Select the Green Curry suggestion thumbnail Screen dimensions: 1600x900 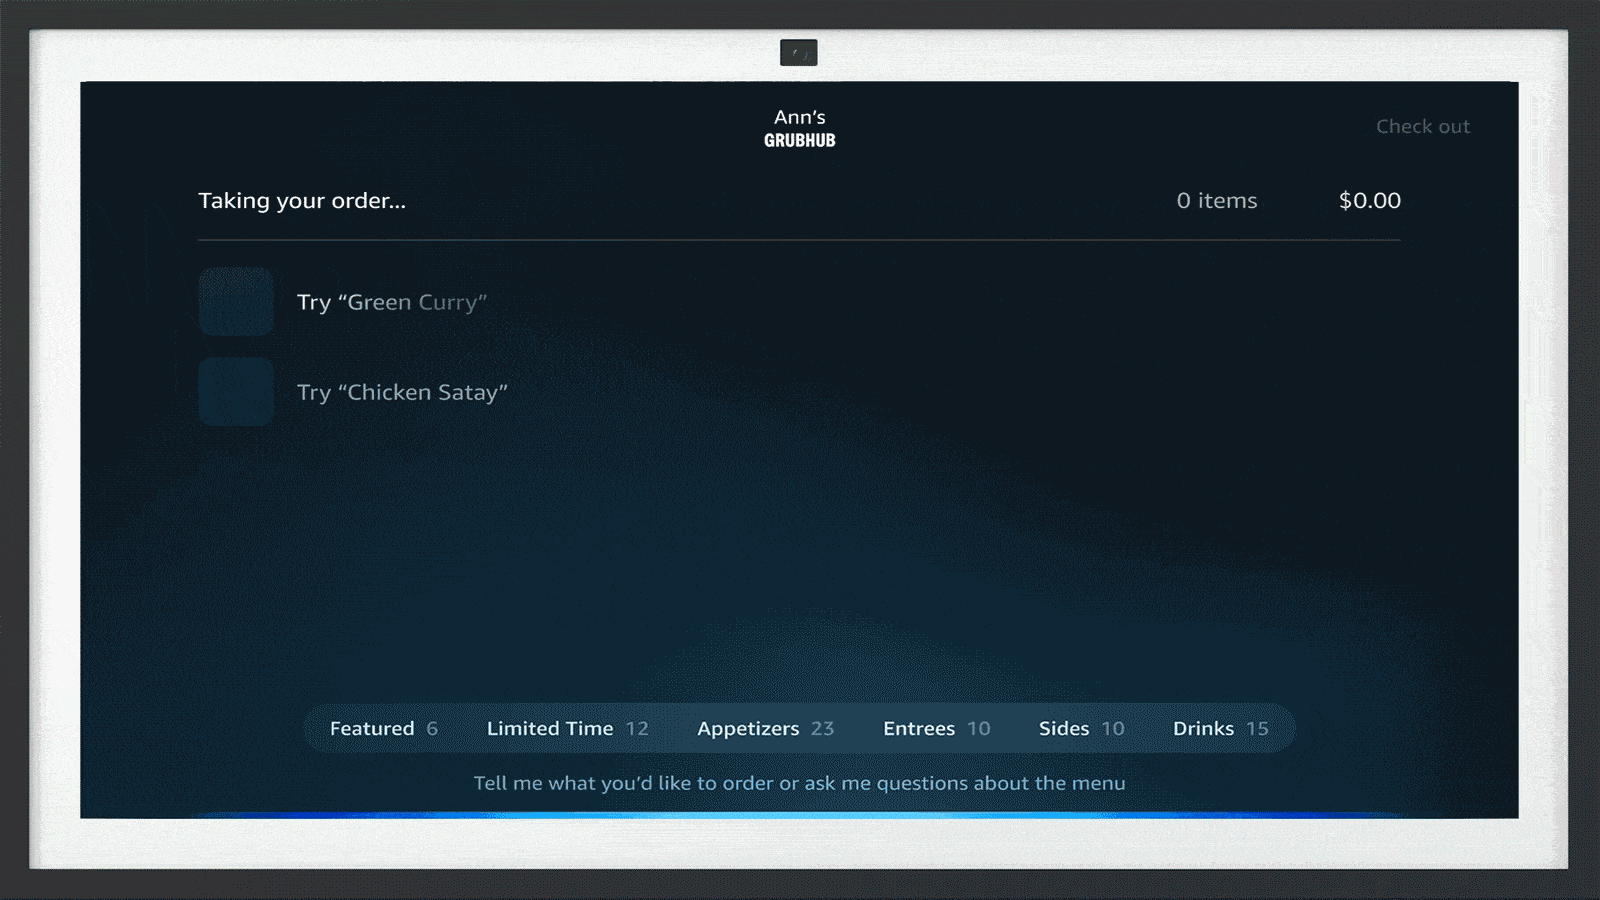pos(236,302)
